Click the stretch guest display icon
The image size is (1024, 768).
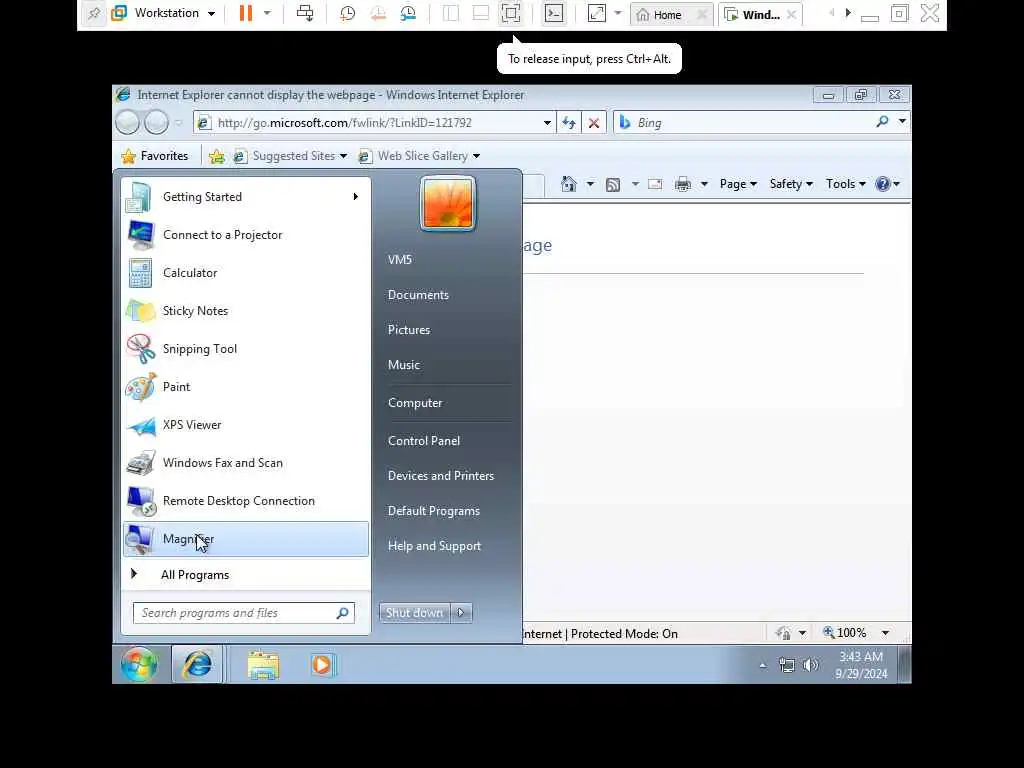[x=597, y=13]
